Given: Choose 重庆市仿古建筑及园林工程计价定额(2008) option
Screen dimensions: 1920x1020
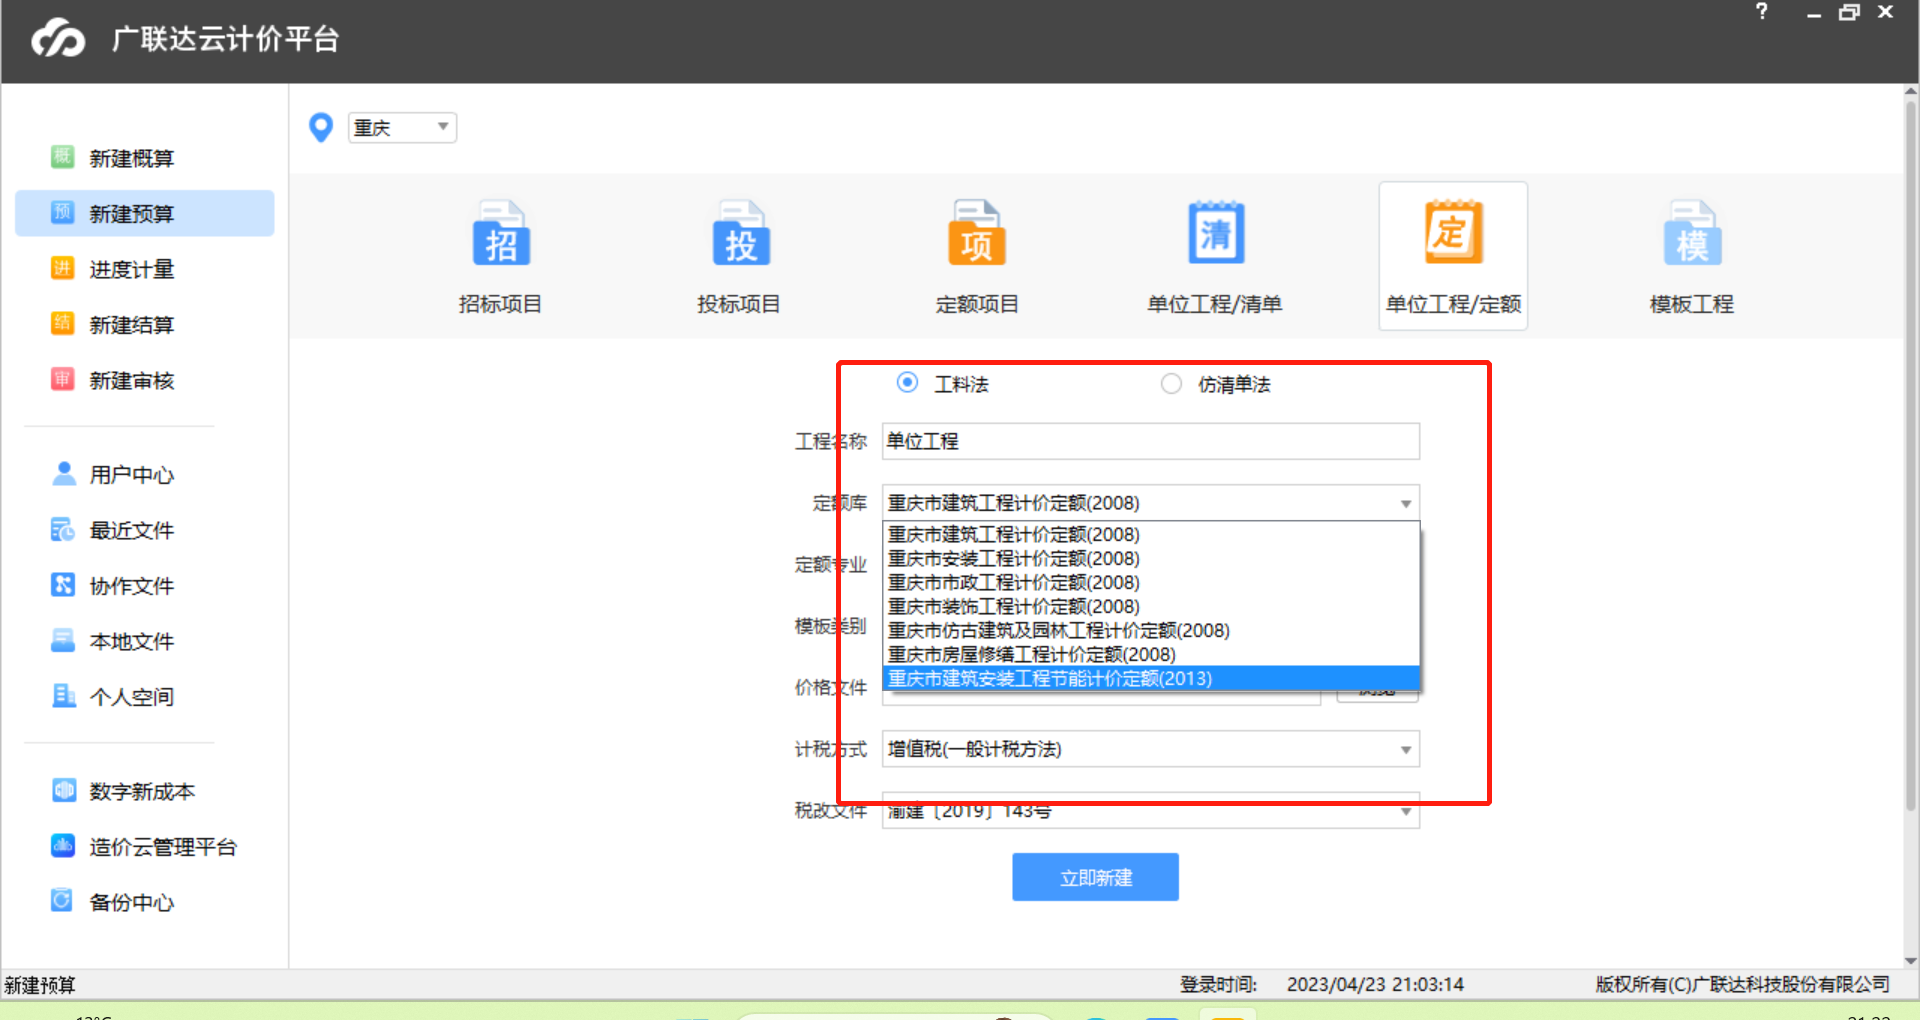Looking at the screenshot, I should (x=1150, y=631).
